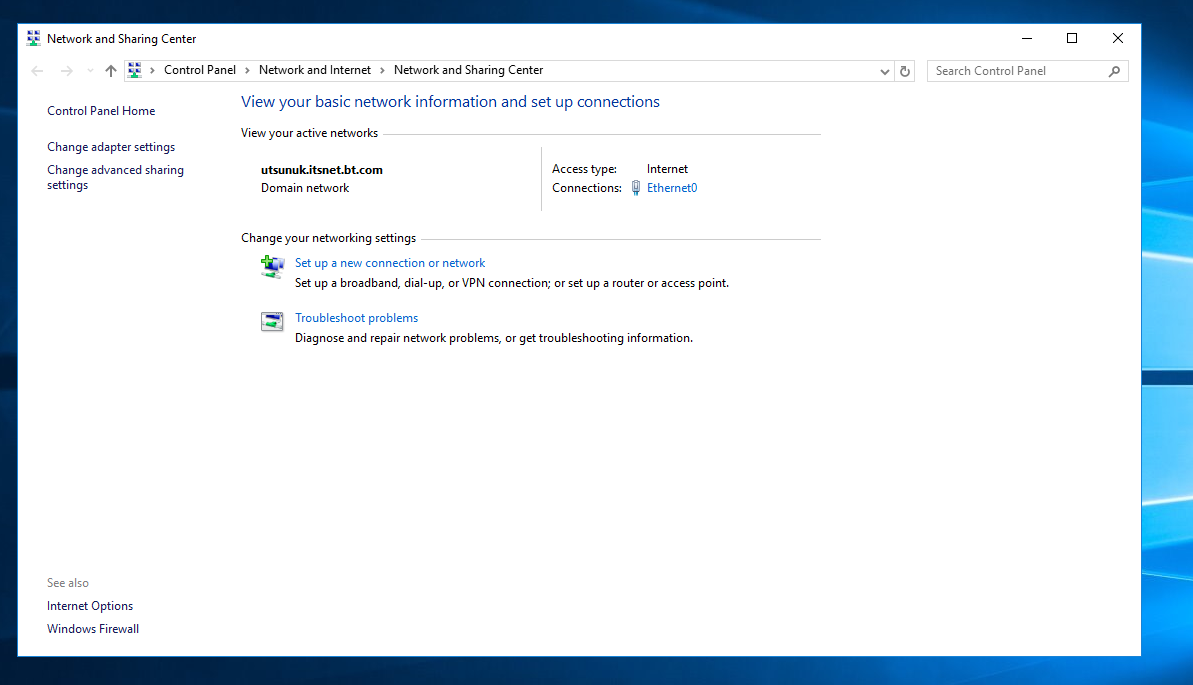Select Network and Sharing Center breadcrumb
Viewport: 1193px width, 685px height.
pos(469,70)
